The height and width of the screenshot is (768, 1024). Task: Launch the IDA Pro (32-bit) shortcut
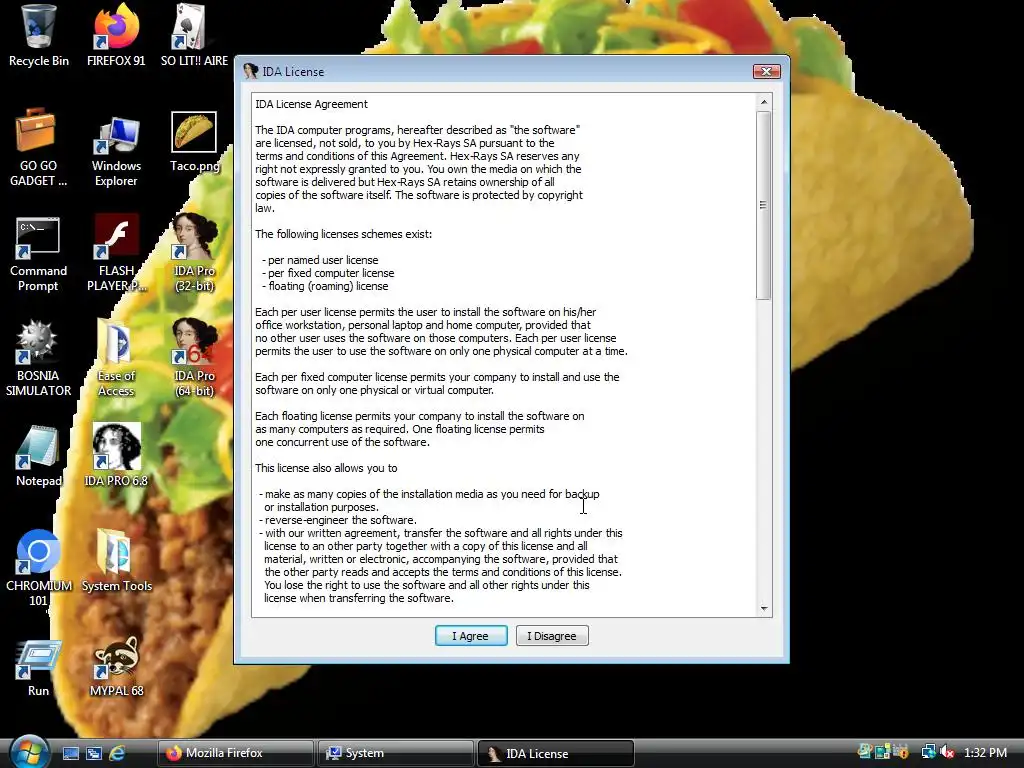click(x=194, y=253)
